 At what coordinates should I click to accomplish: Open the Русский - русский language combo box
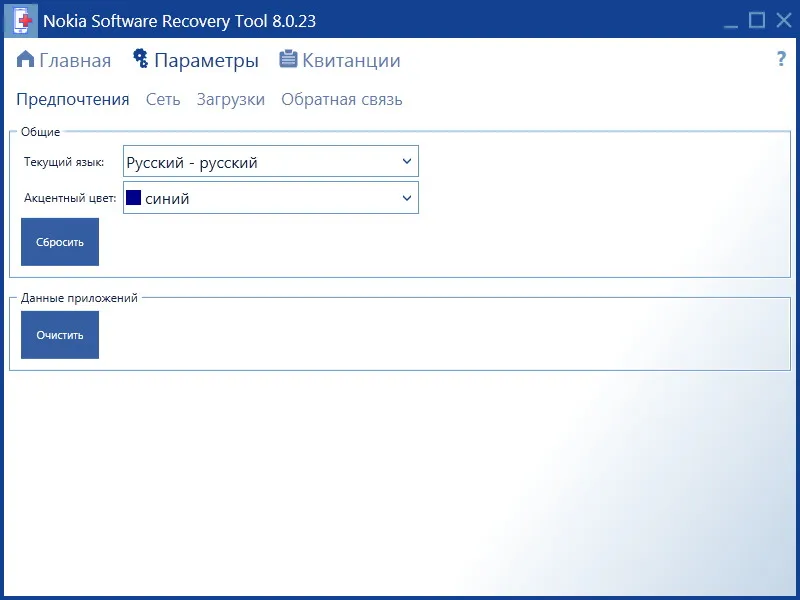point(271,161)
